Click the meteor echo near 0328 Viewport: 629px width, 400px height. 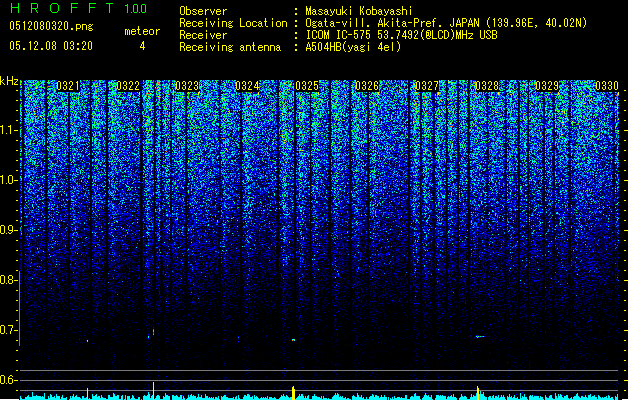click(480, 337)
